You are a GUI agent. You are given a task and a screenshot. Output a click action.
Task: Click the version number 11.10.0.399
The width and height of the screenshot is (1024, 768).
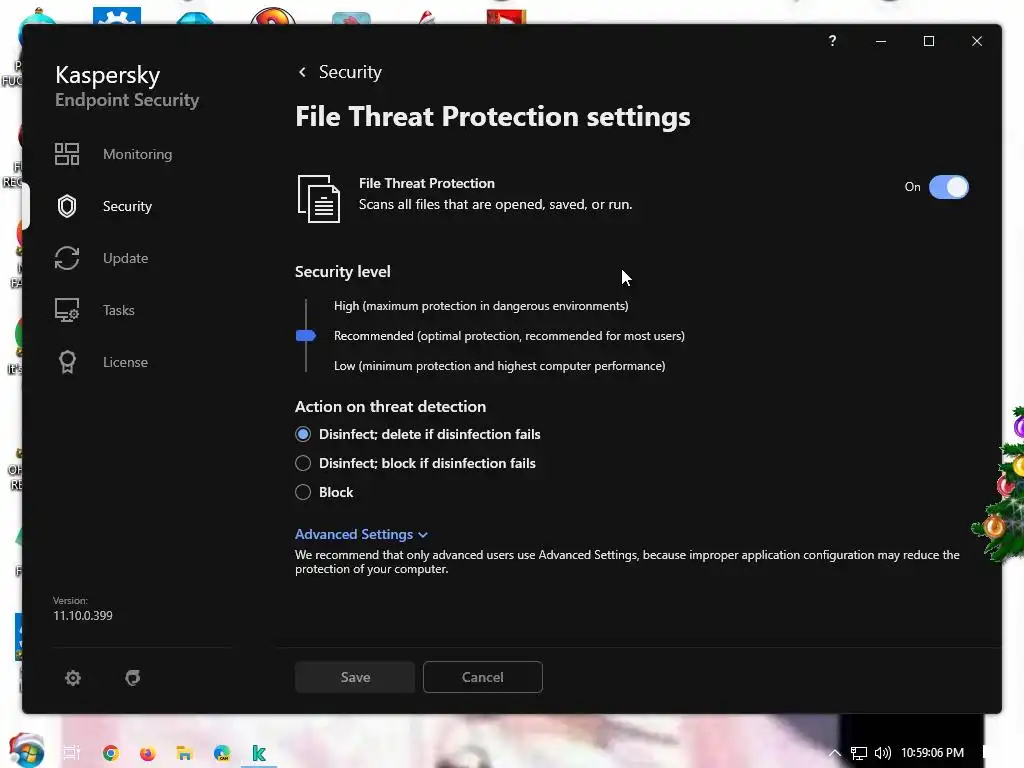(83, 616)
